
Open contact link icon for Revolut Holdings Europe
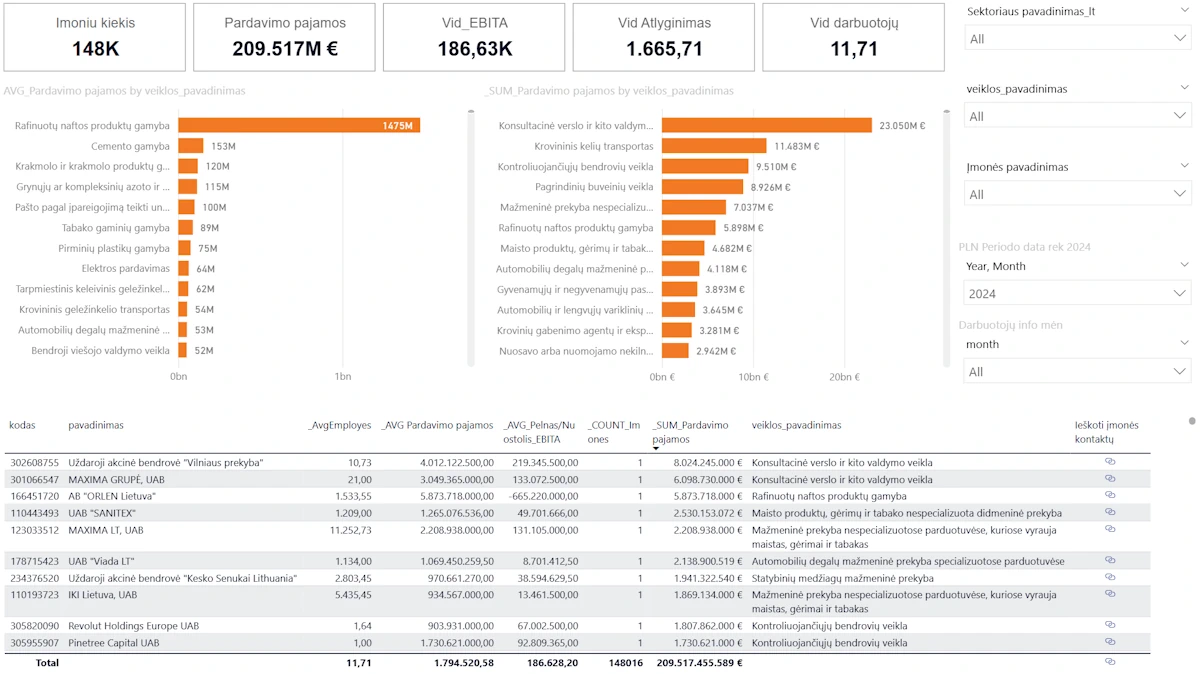point(1109,625)
